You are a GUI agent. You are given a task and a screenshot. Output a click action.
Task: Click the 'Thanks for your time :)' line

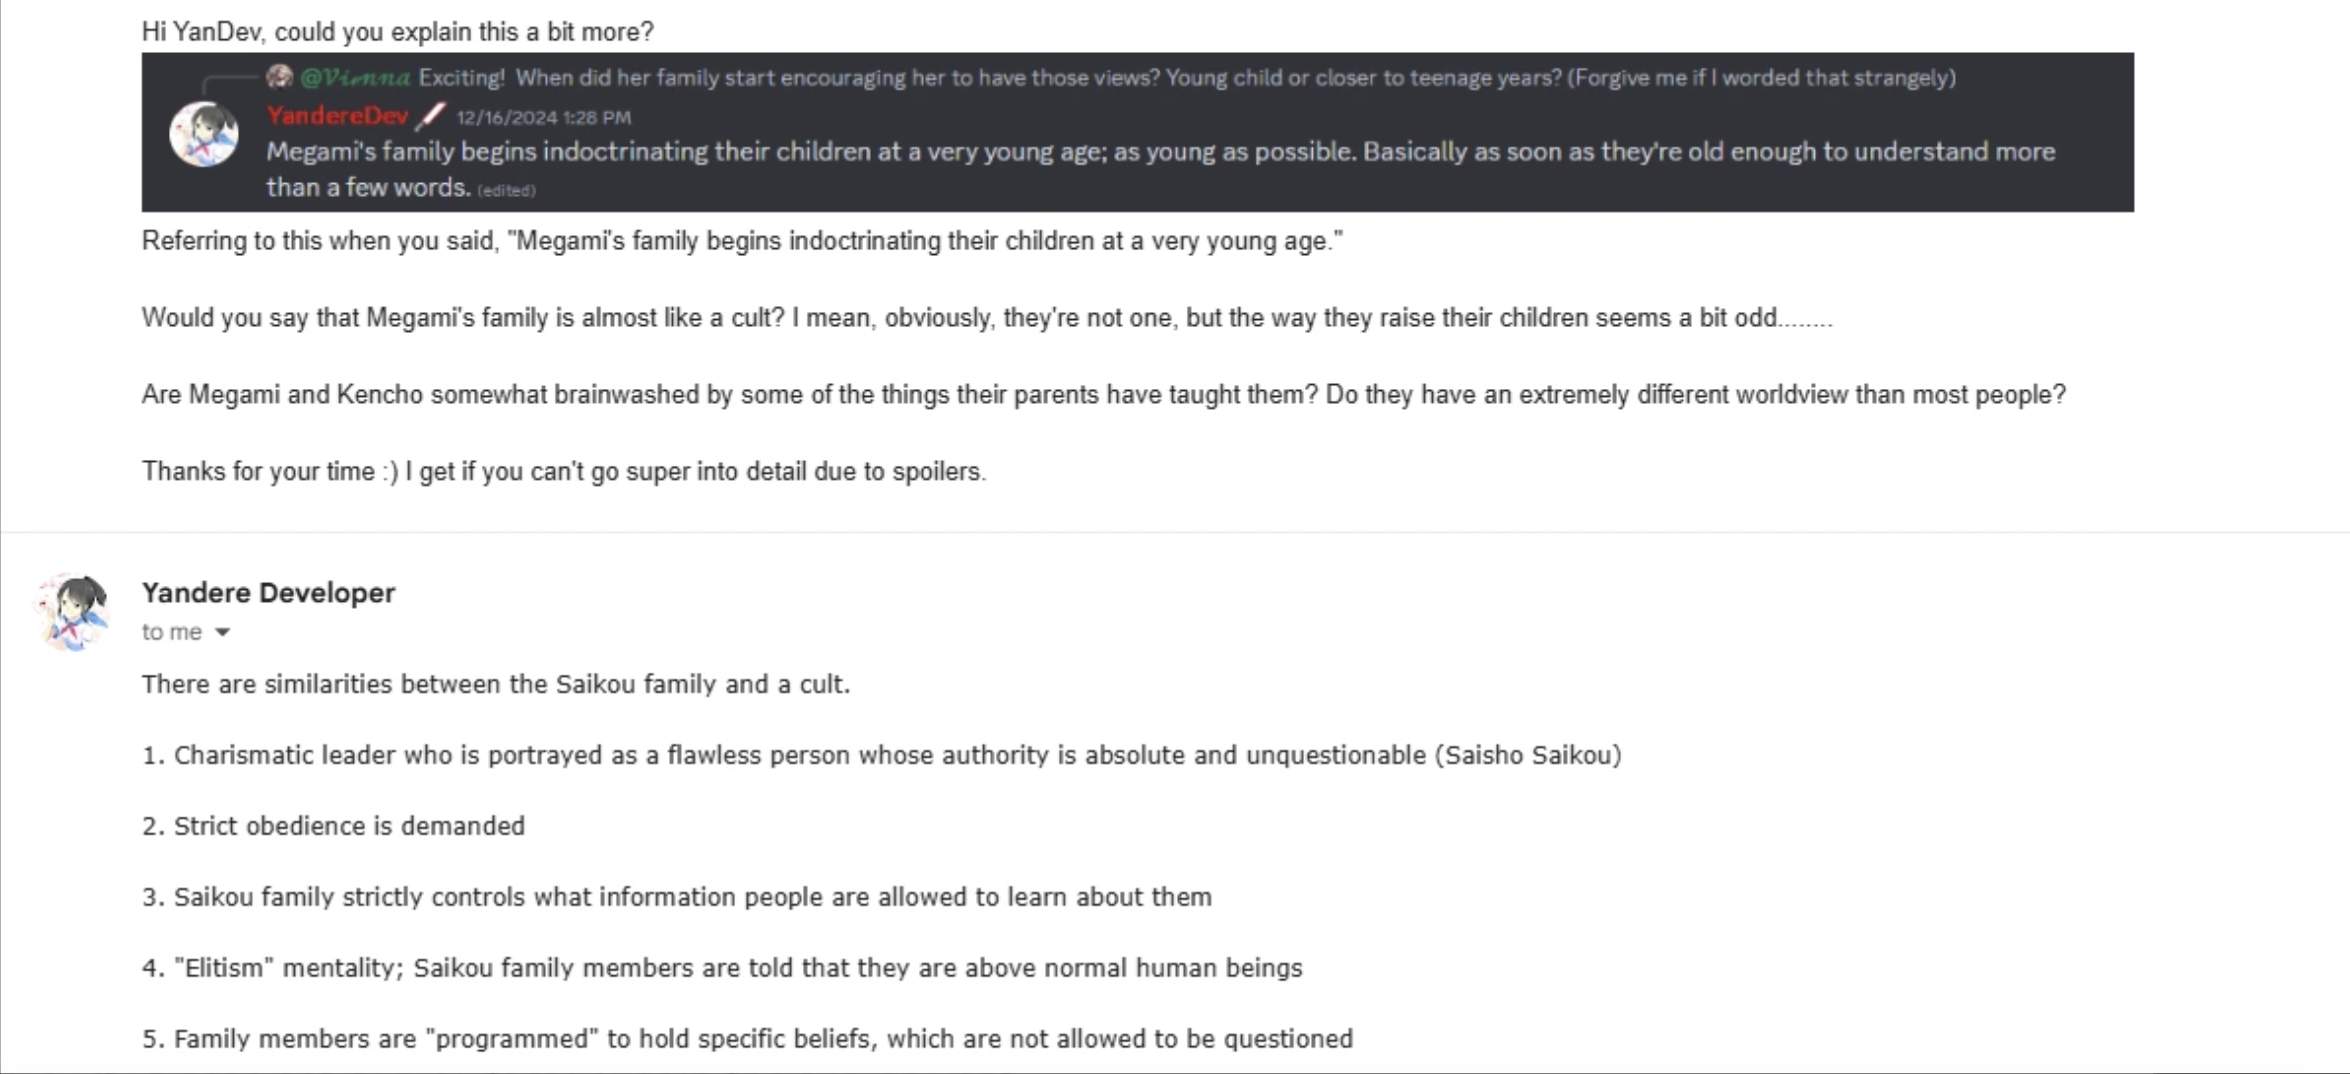coord(563,471)
